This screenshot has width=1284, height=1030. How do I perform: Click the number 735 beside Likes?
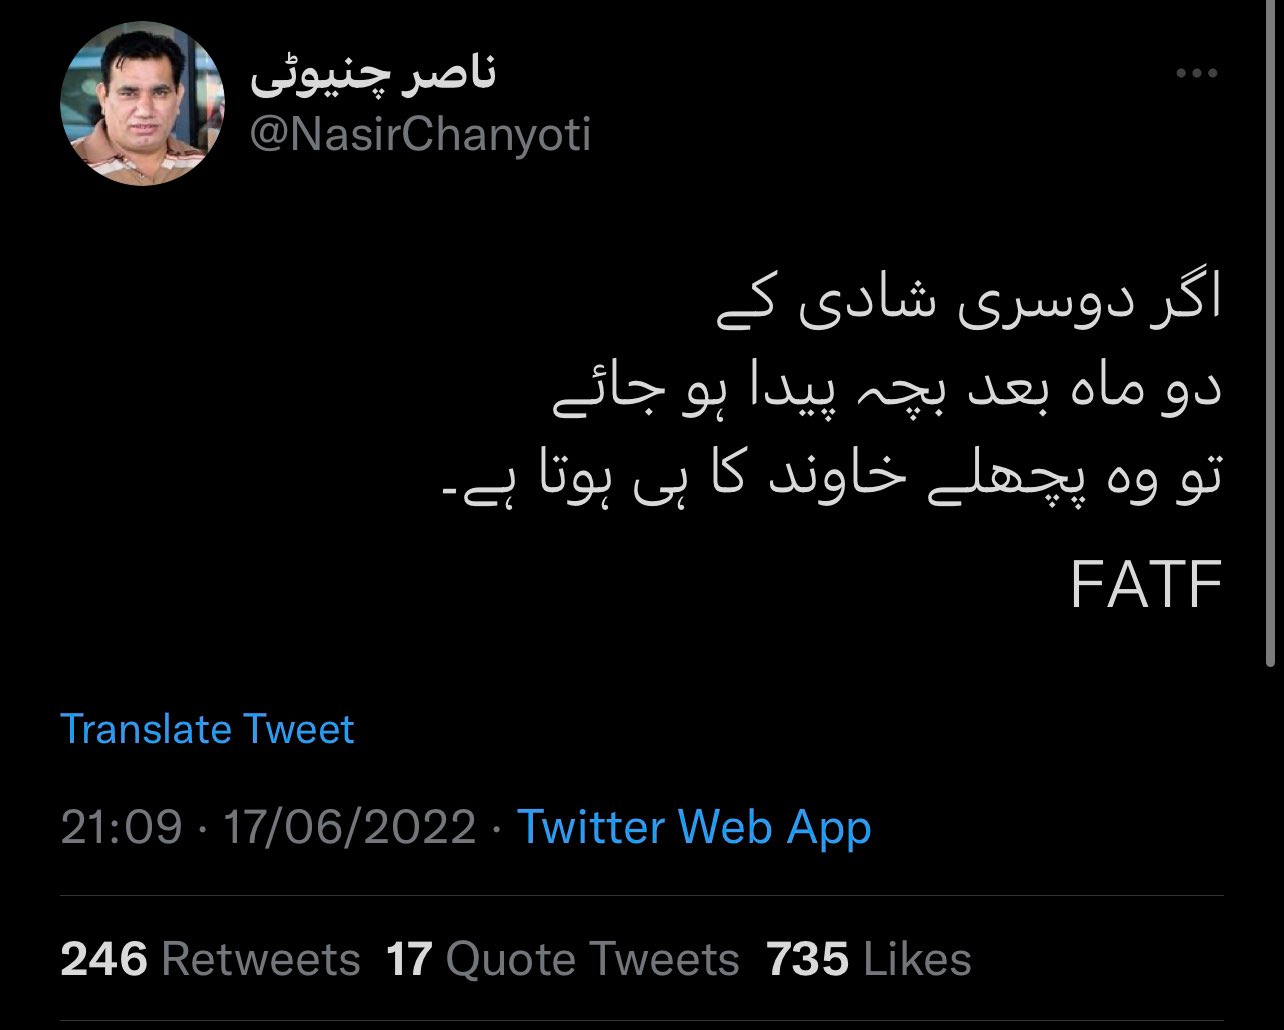click(x=808, y=960)
